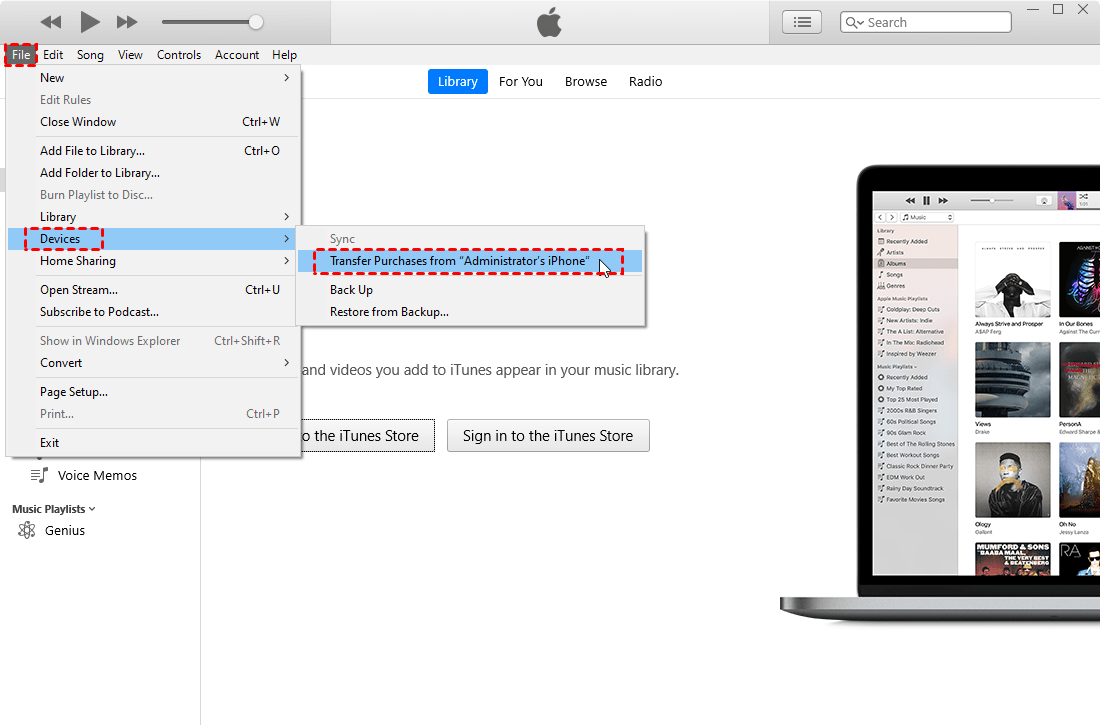Select Transfer Purchases from Administrator's iPhone
Screen dimensions: 1100x725
click(470, 261)
